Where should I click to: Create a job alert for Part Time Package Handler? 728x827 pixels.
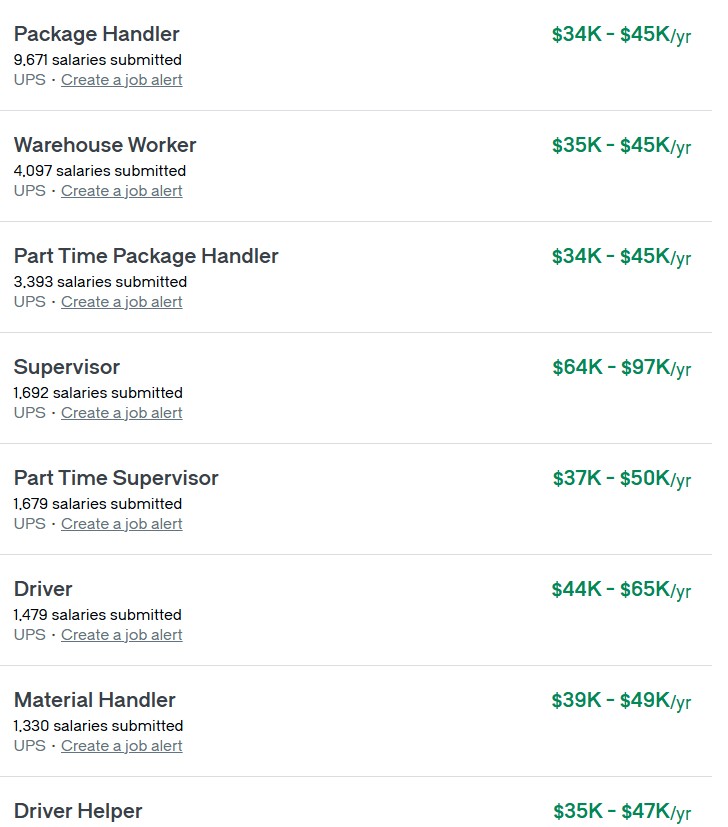pyautogui.click(x=121, y=302)
